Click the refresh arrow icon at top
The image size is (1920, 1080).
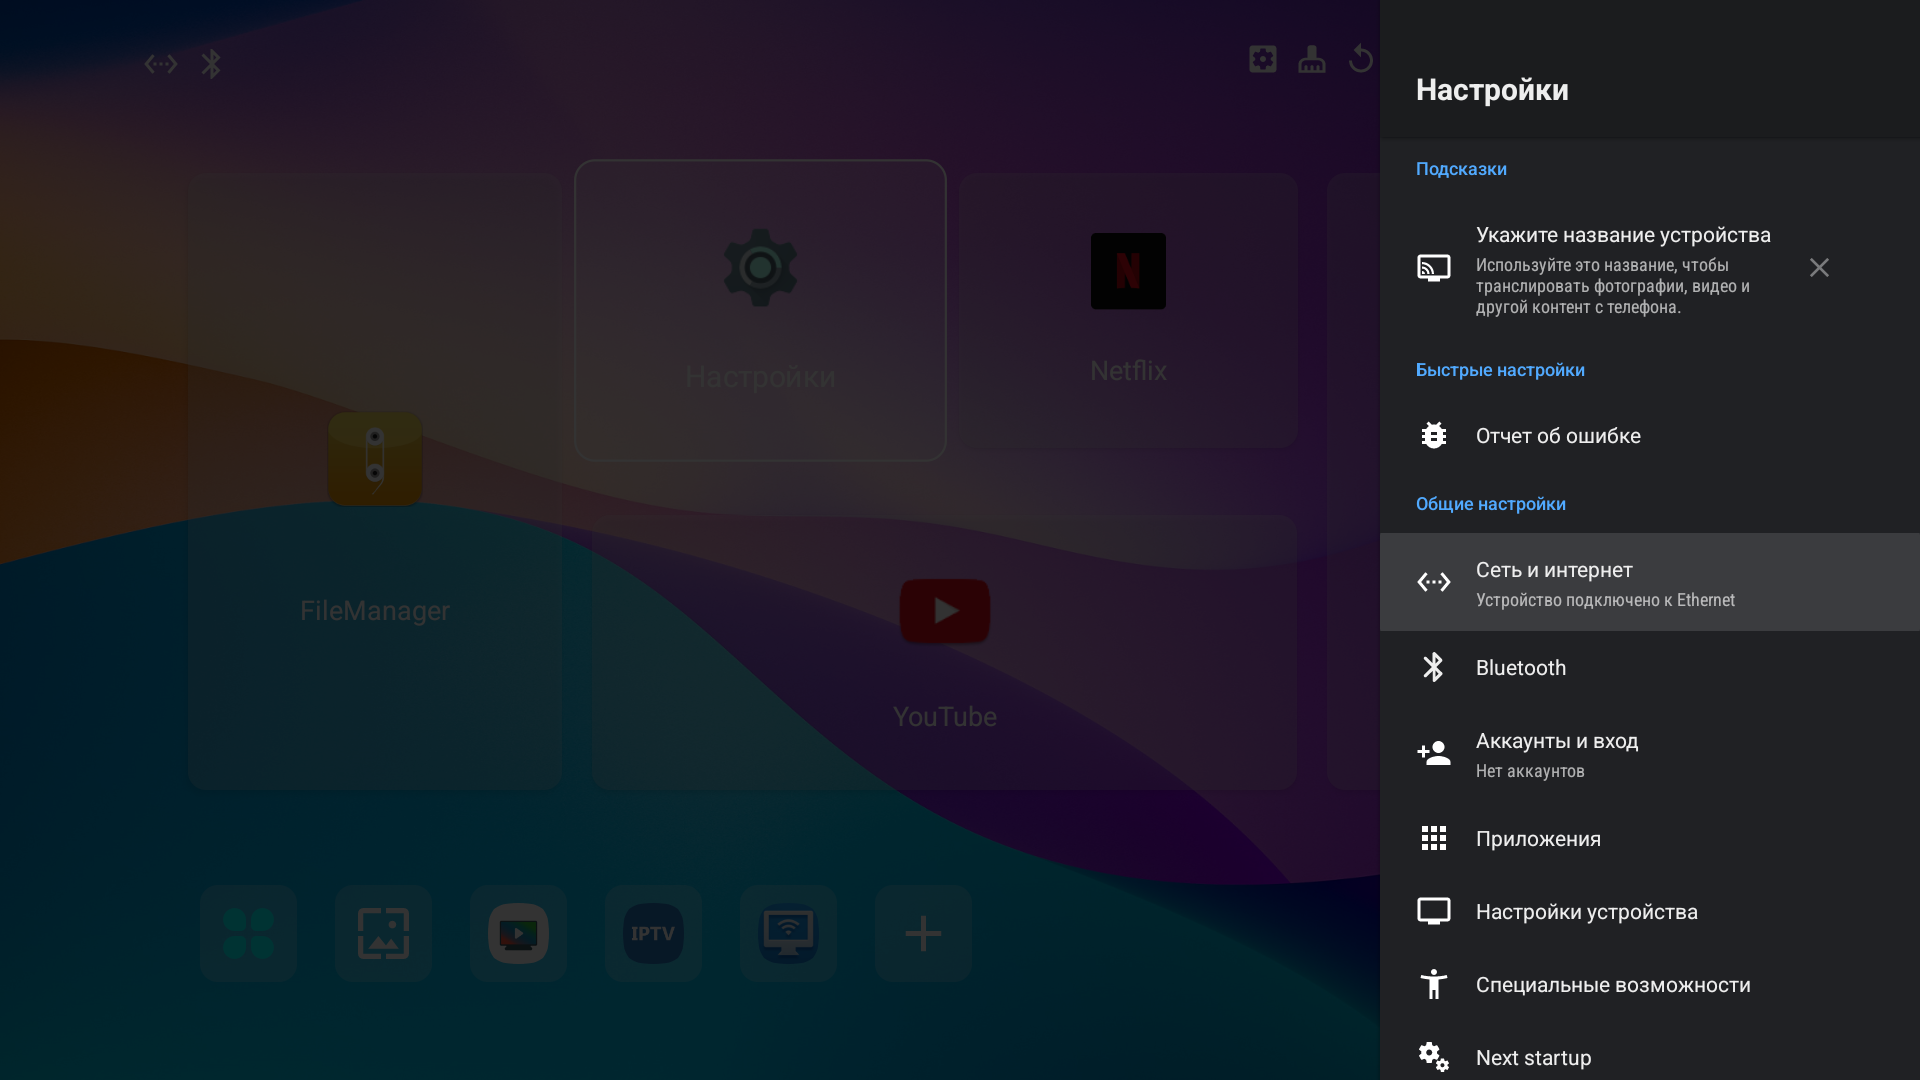(x=1360, y=60)
